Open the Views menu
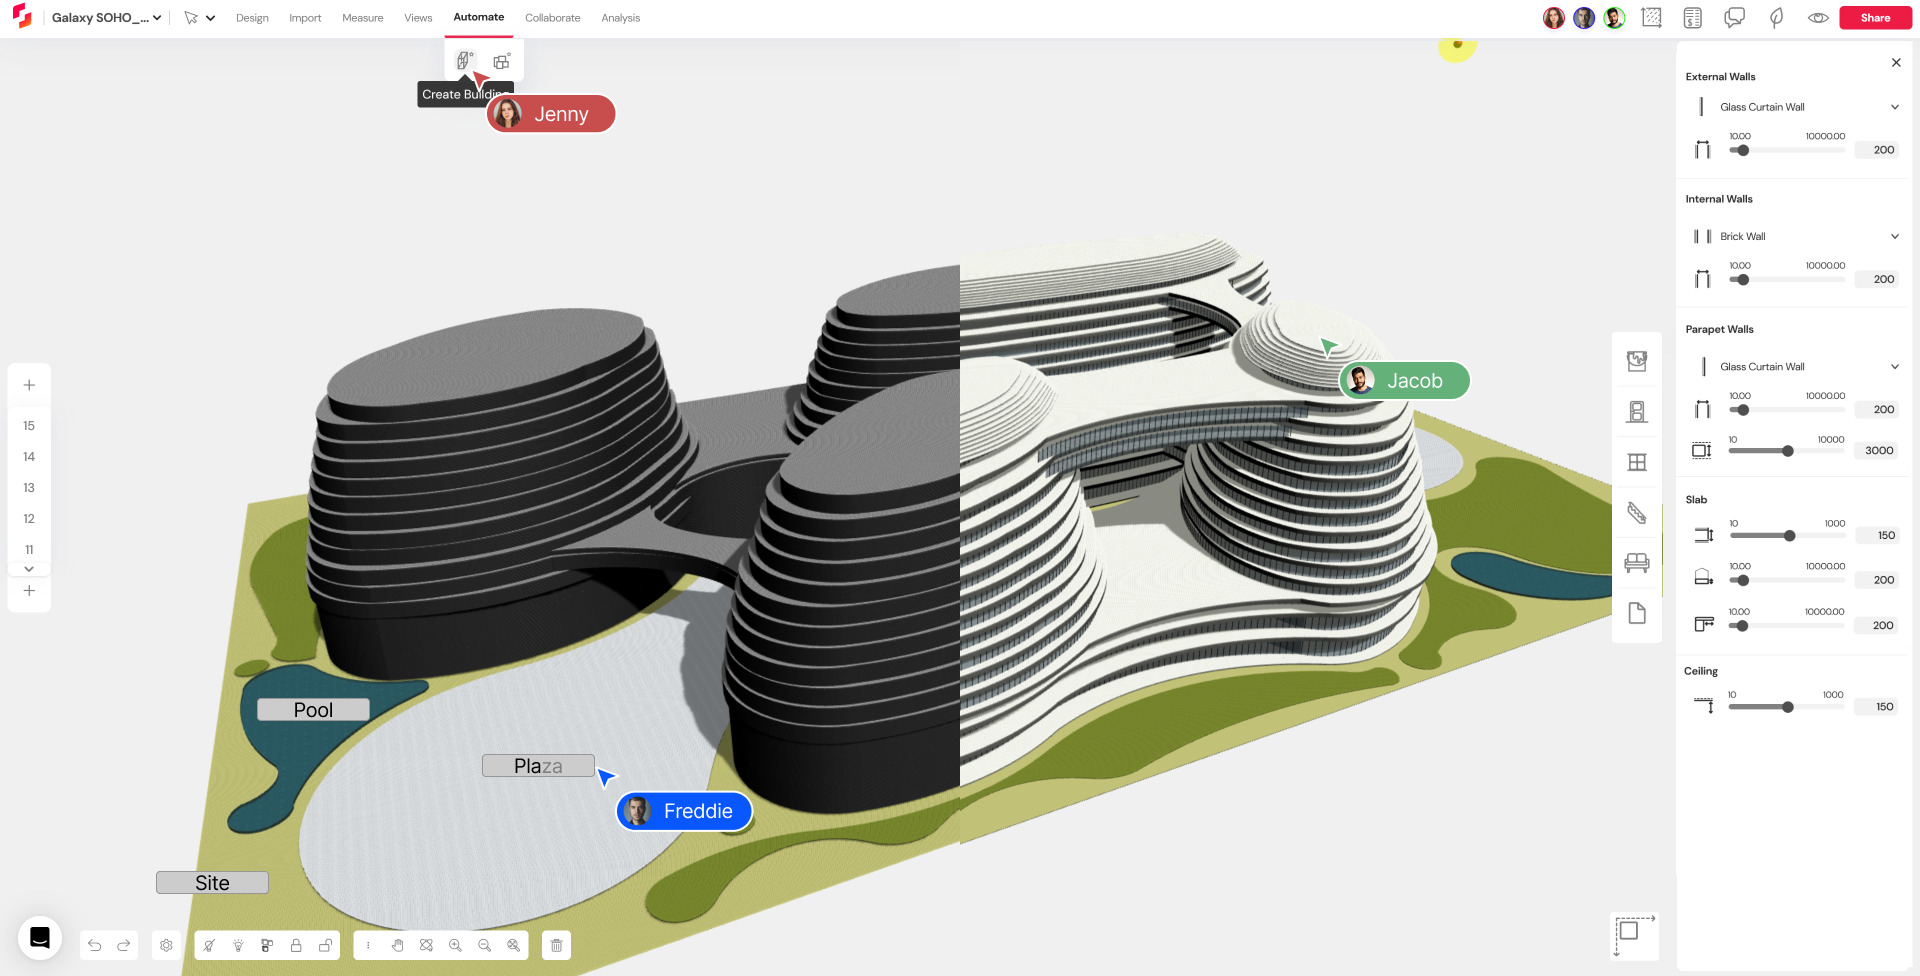The image size is (1920, 976). point(418,18)
